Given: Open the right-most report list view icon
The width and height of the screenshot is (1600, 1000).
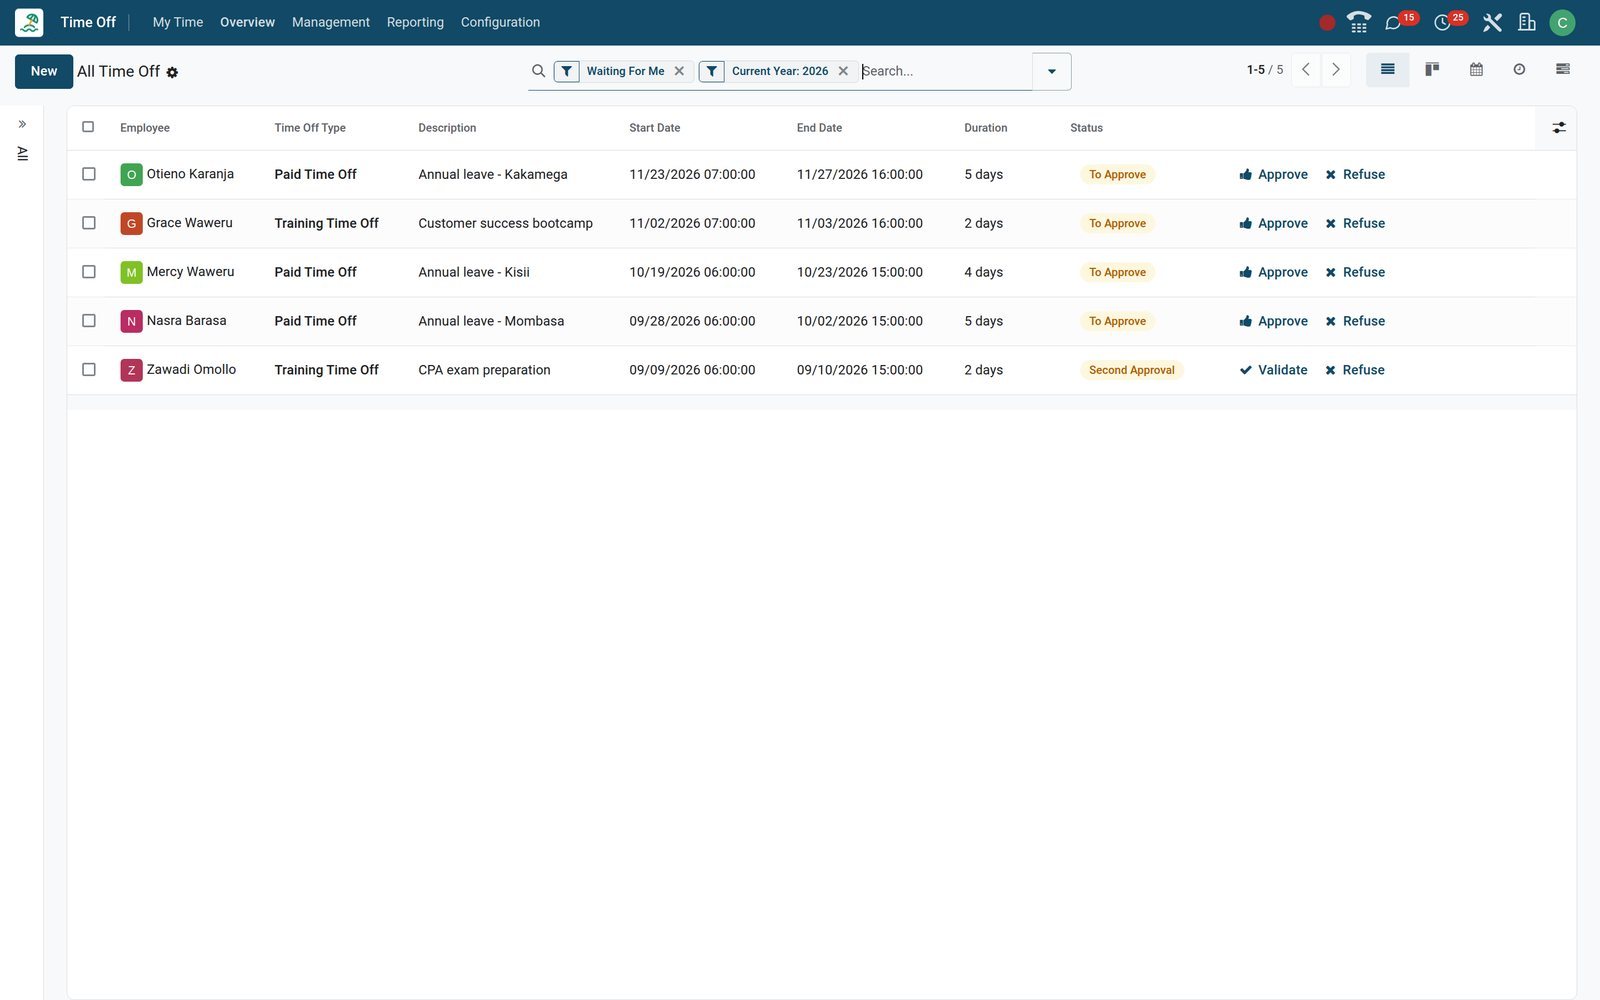Looking at the screenshot, I should tap(1562, 70).
